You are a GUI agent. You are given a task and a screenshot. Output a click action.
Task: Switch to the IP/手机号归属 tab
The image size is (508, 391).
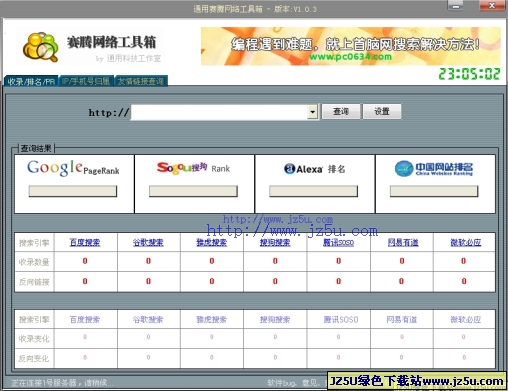coord(86,81)
